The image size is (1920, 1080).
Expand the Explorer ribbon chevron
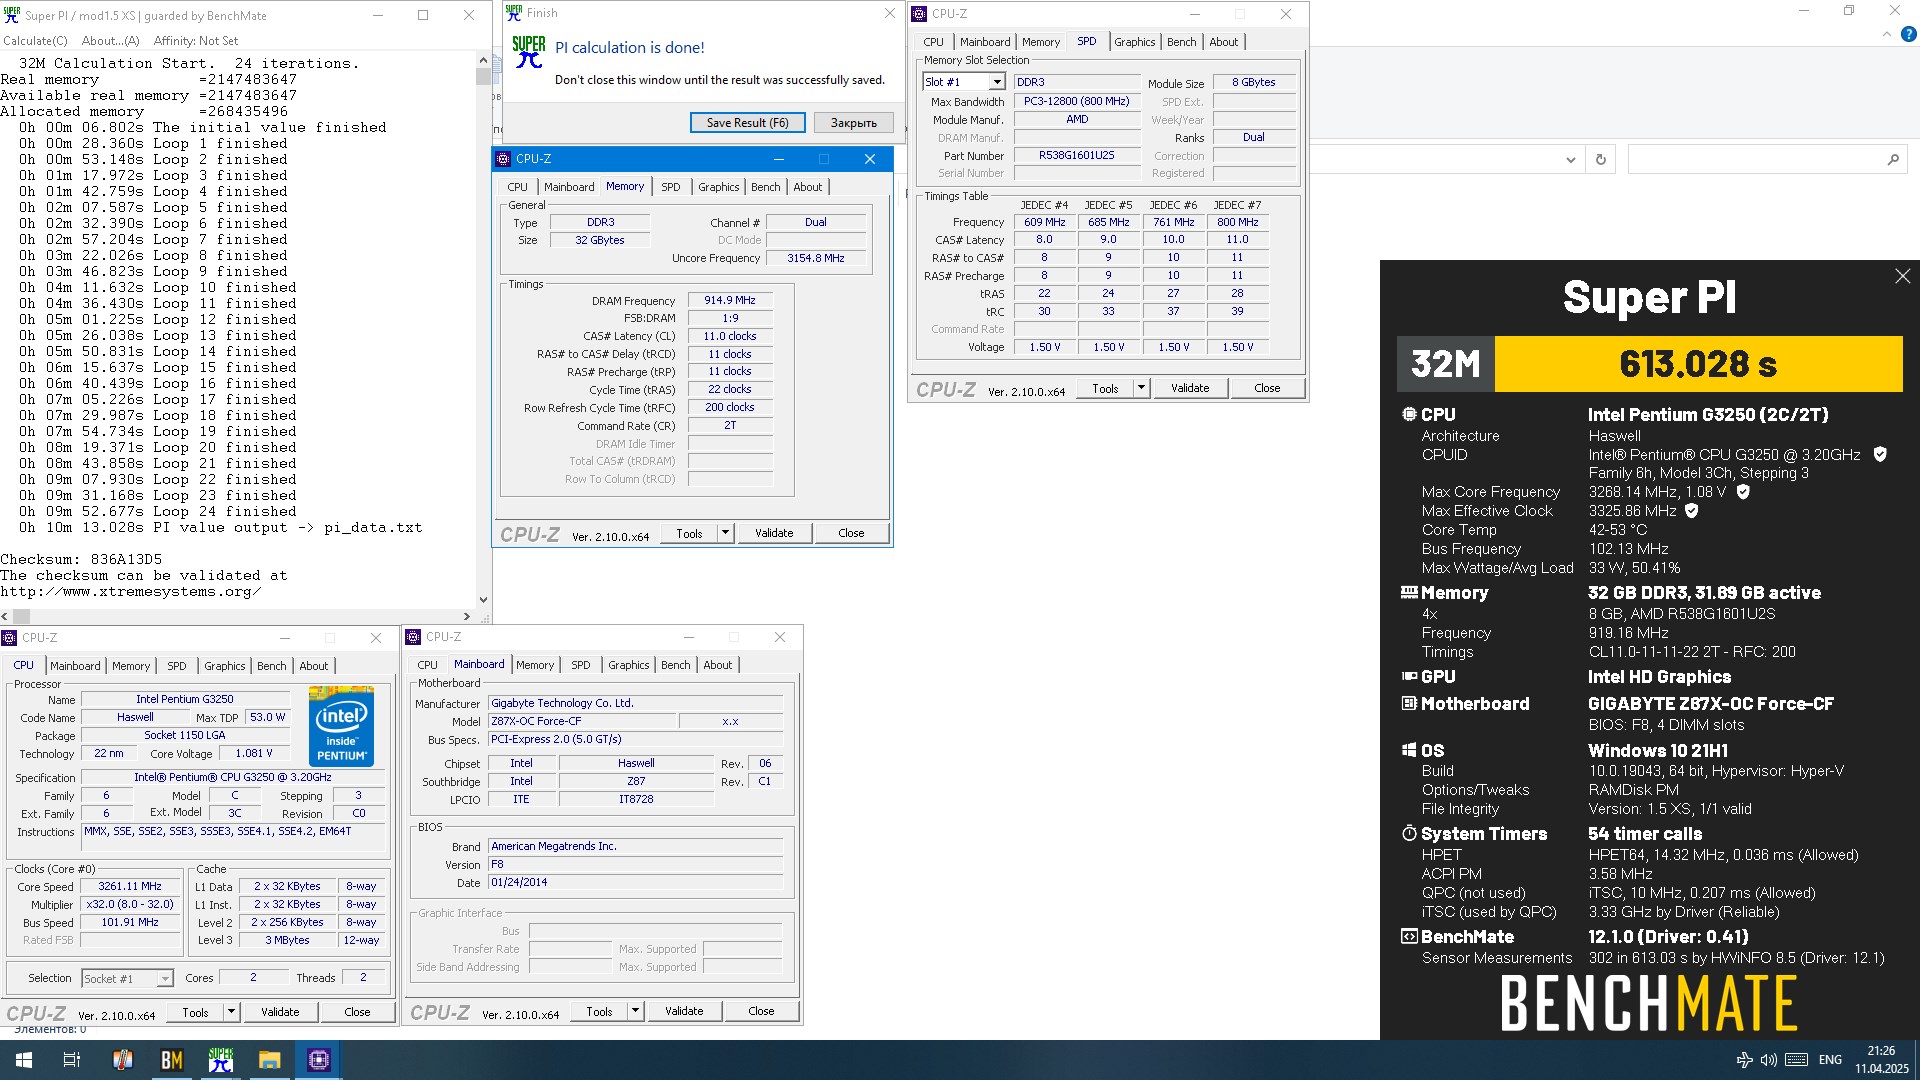[1886, 34]
